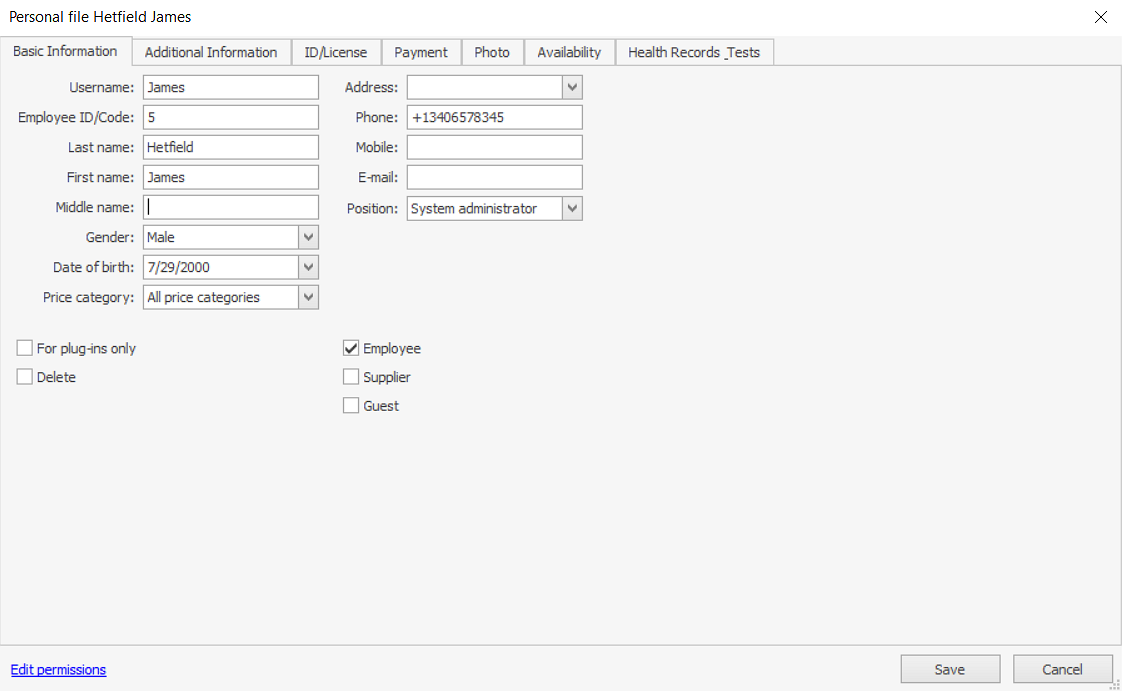Viewport: 1122px width, 691px height.
Task: Switch to the ID/License tab
Action: 336,53
